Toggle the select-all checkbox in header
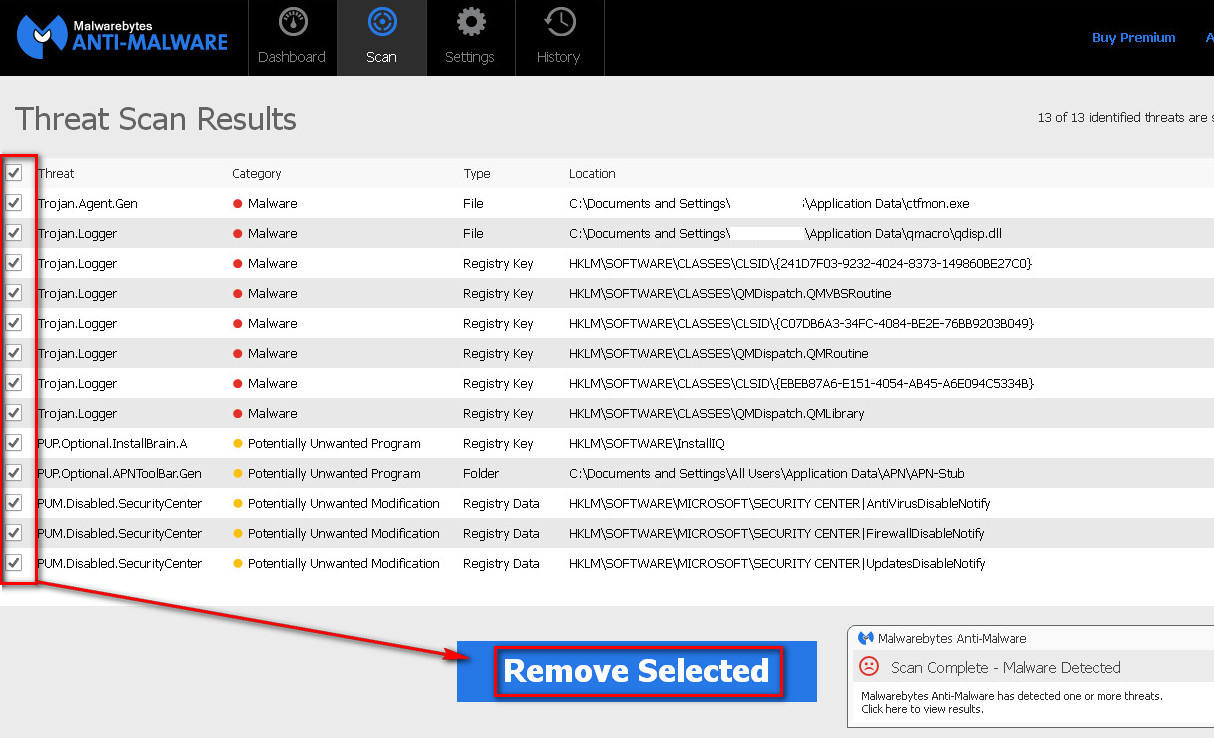The width and height of the screenshot is (1214, 738). 14,173
